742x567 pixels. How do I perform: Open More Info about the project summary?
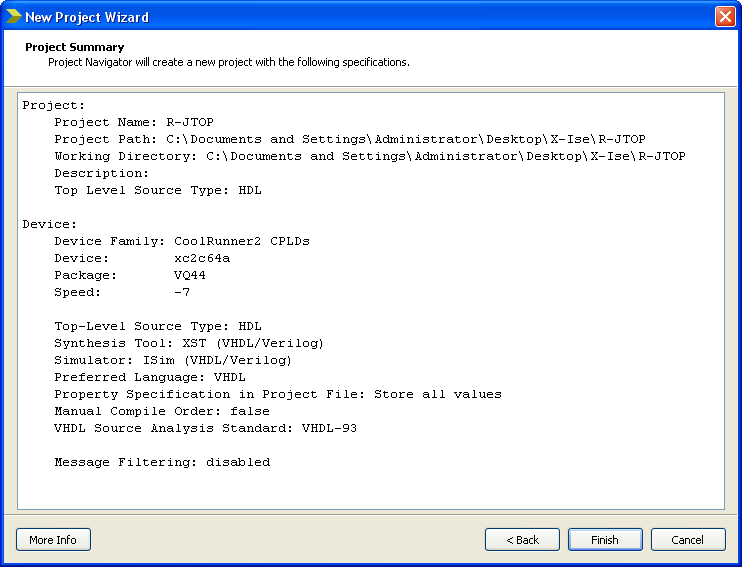[53, 540]
